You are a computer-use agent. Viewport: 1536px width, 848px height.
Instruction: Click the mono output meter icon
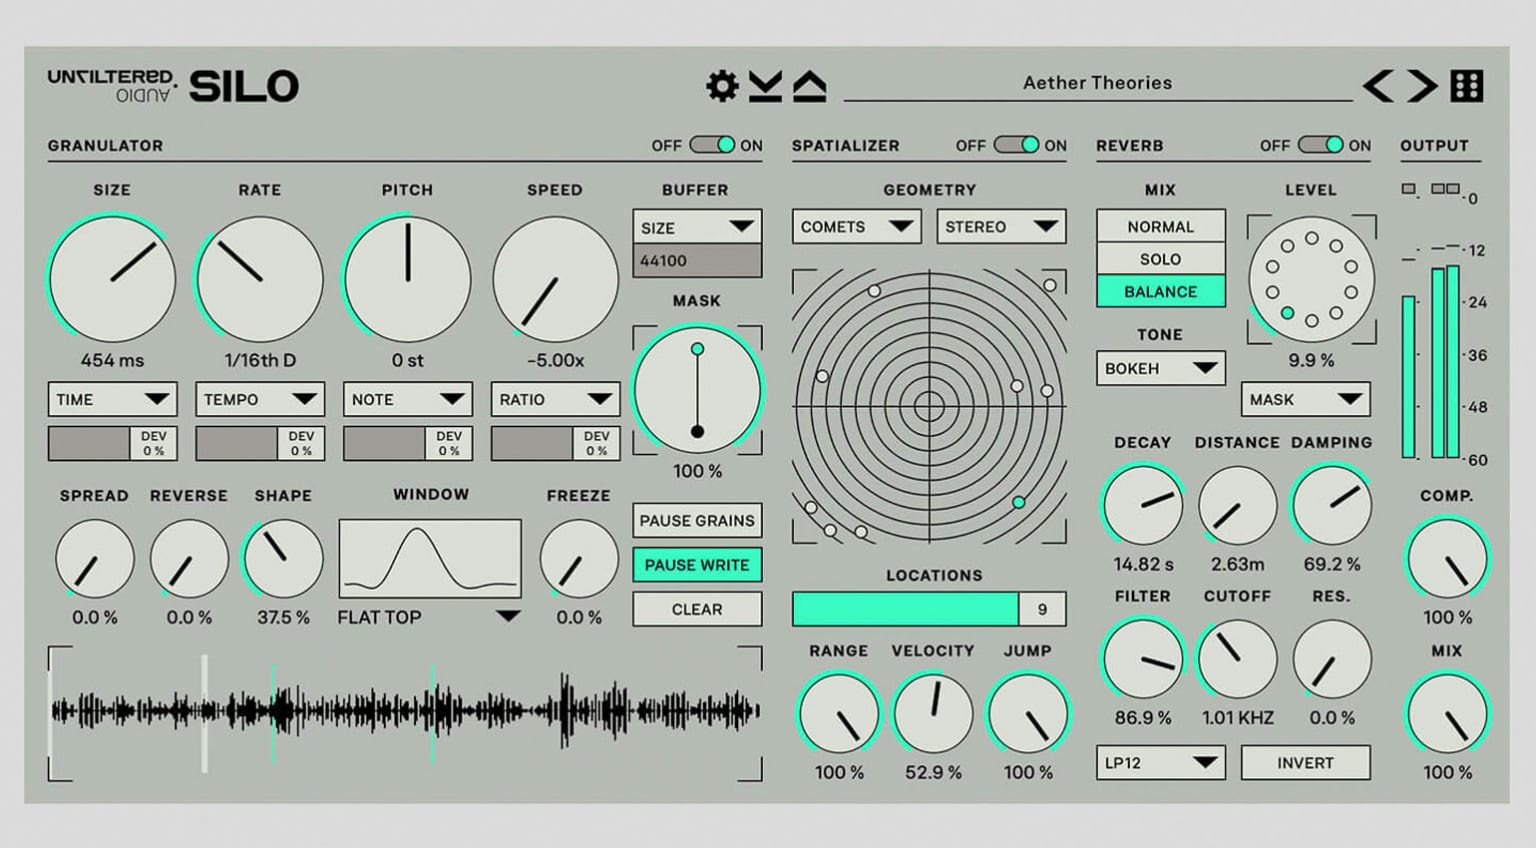pos(1408,189)
